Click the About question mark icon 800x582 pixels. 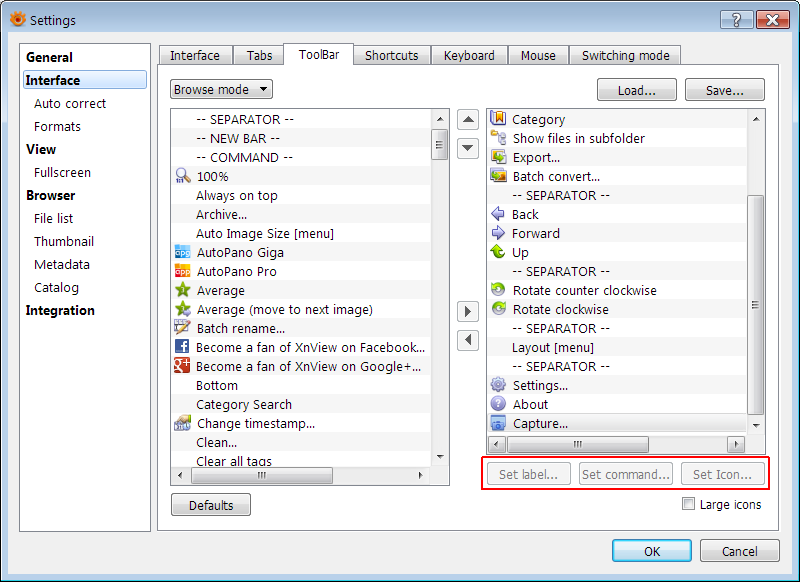[x=498, y=403]
